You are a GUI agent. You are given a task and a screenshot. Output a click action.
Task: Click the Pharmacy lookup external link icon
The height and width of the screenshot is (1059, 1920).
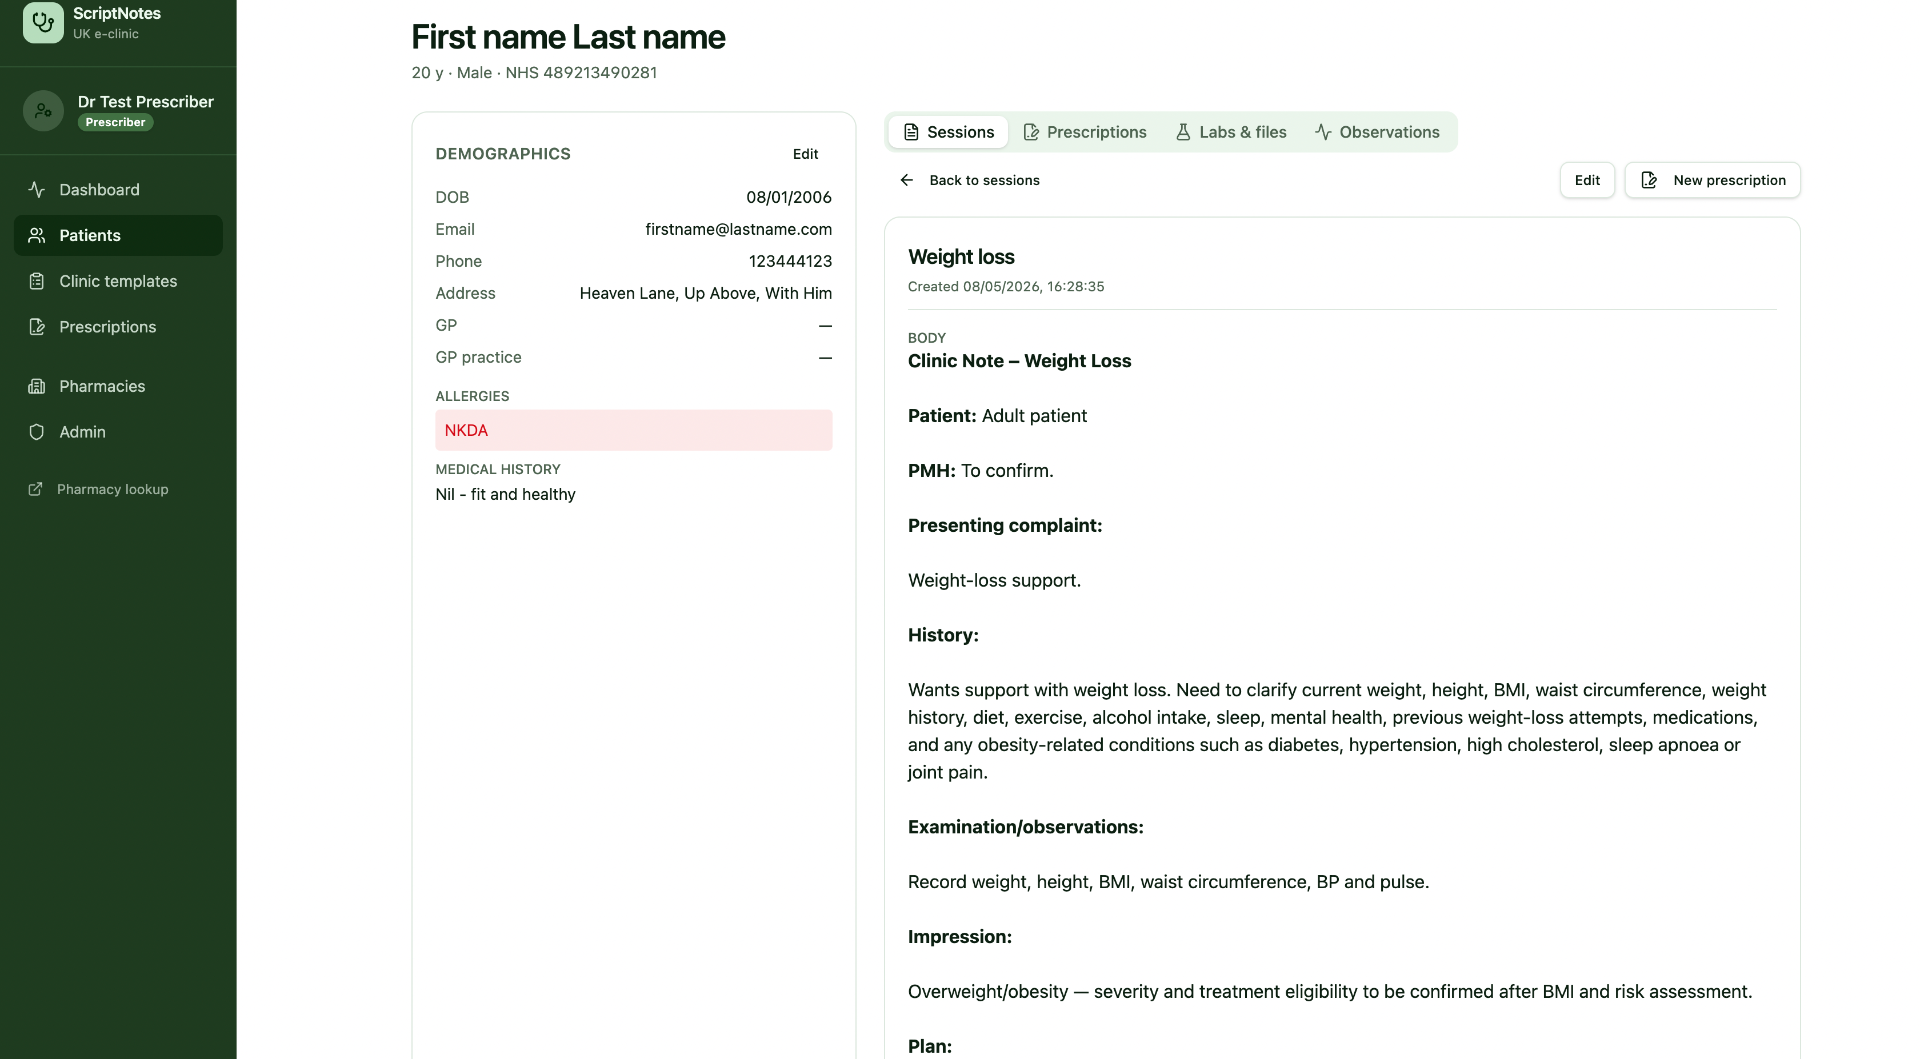pyautogui.click(x=36, y=489)
